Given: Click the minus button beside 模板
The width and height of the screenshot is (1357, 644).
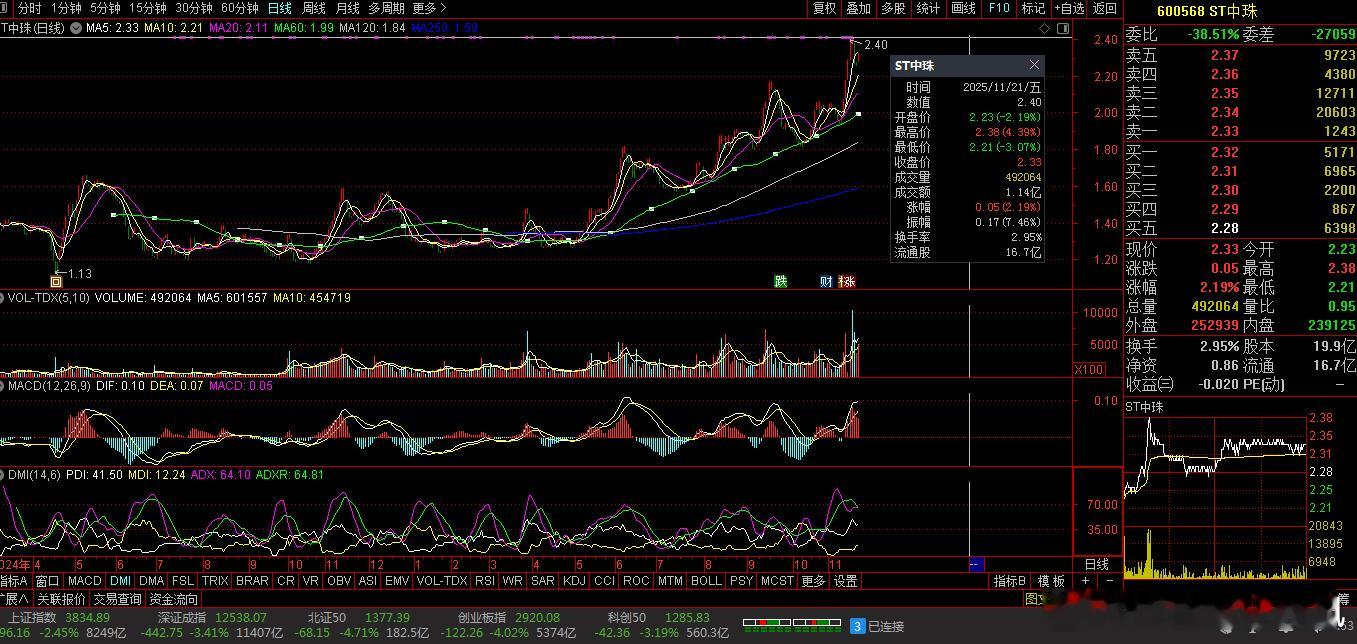Looking at the screenshot, I should (1108, 581).
